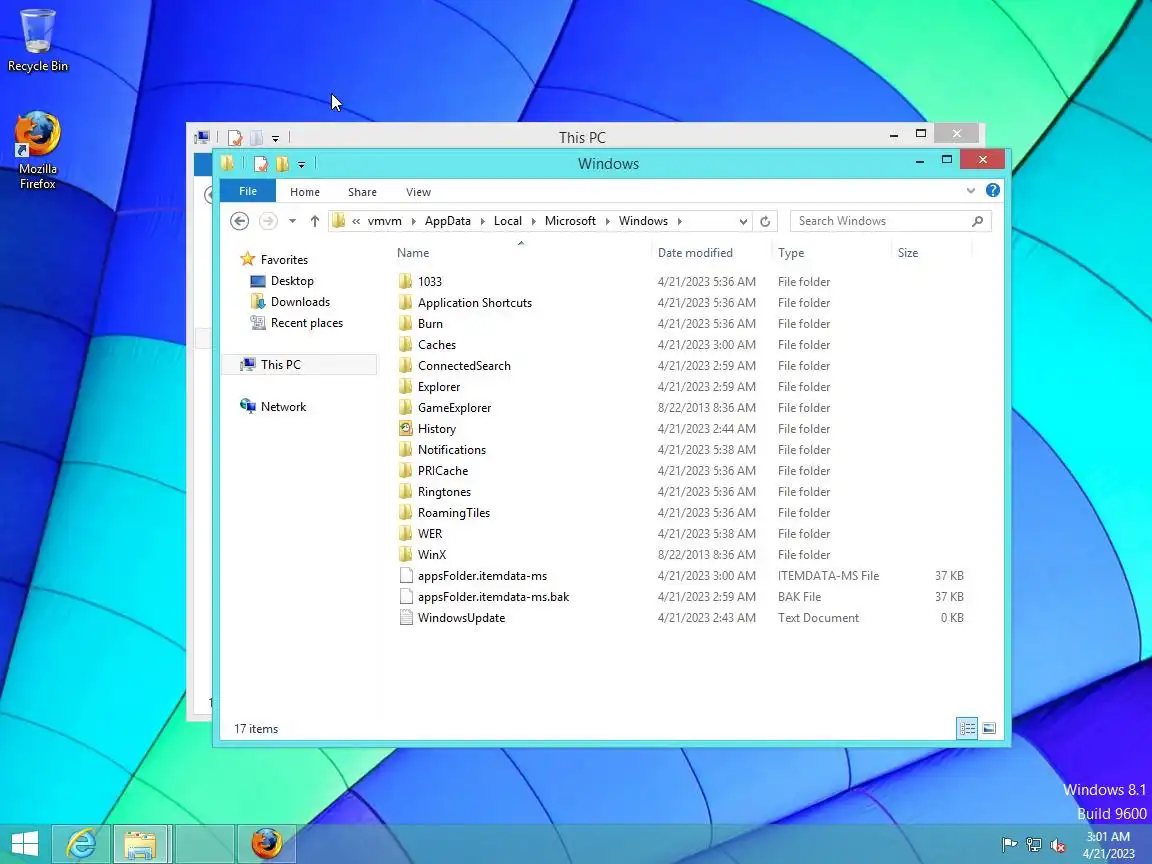Open Internet Explorer from taskbar
The image size is (1152, 864).
(x=81, y=843)
